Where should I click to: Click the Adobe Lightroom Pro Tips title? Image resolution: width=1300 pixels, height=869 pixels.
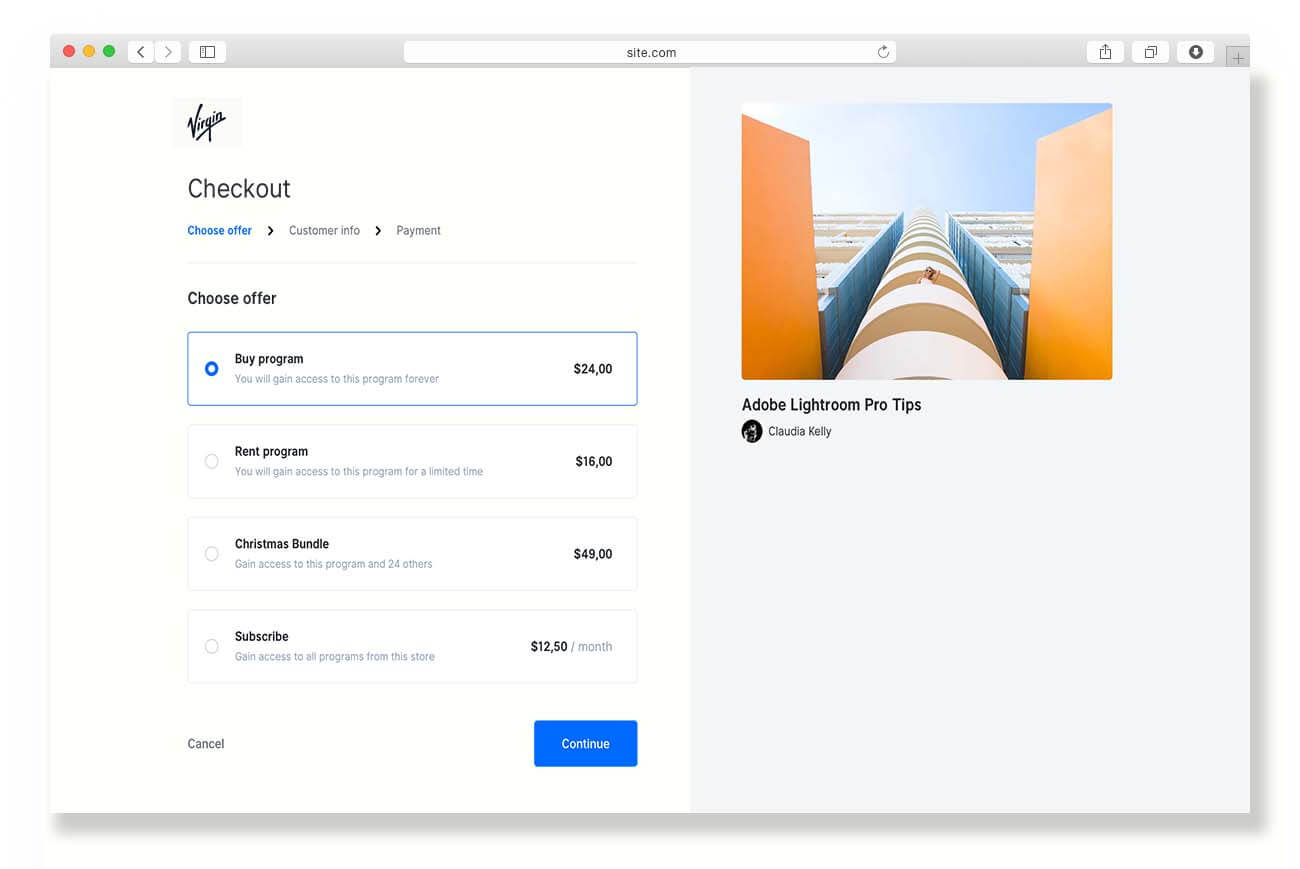coord(831,404)
